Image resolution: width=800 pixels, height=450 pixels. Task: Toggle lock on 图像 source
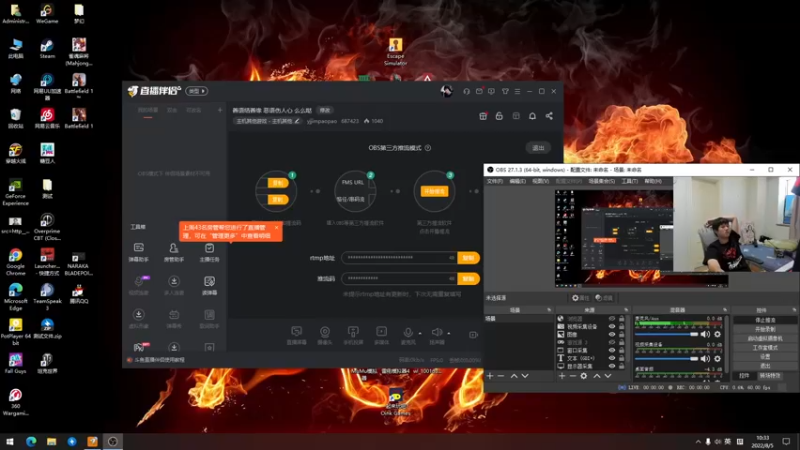click(621, 335)
